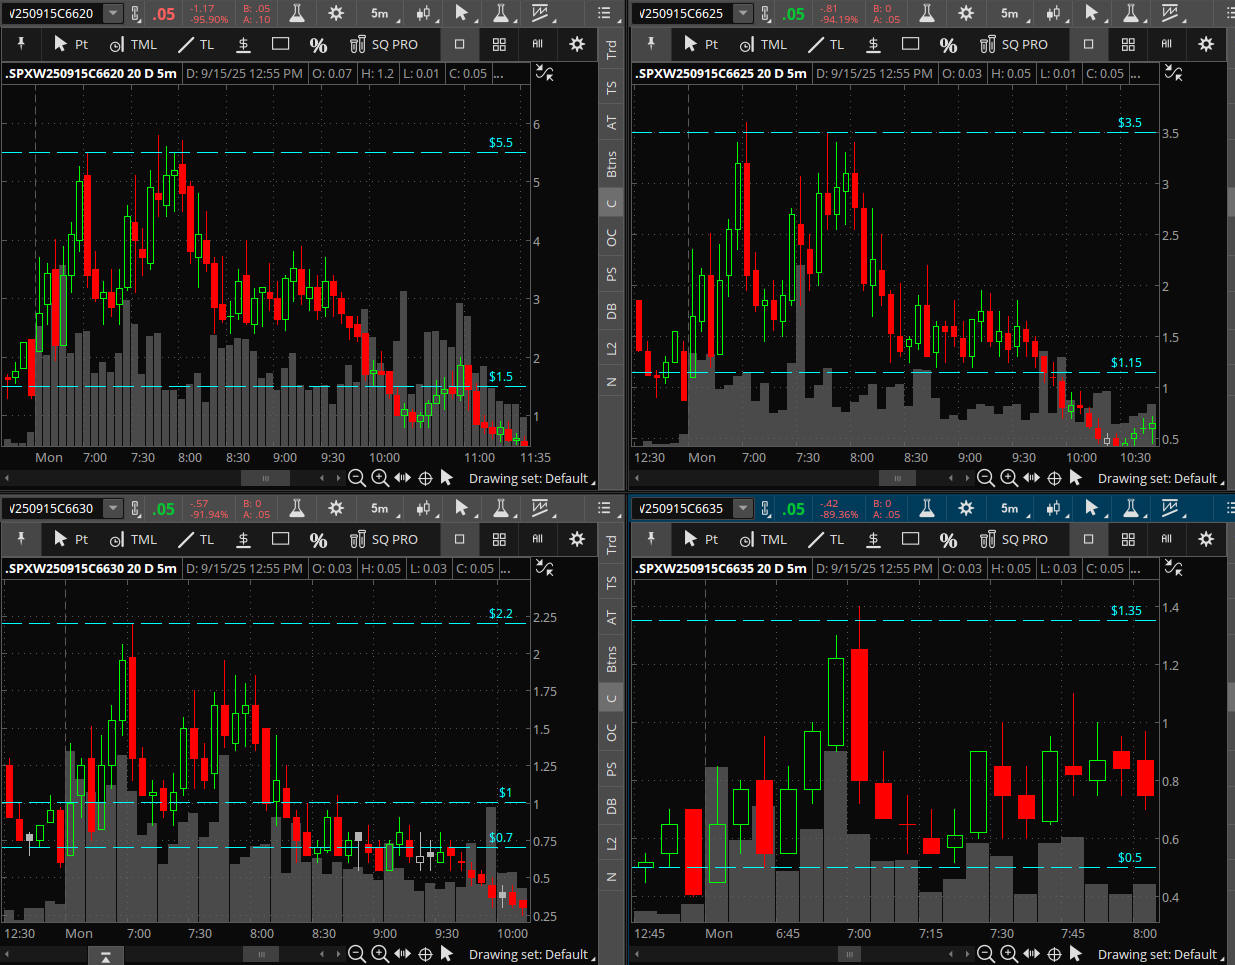Click horizontal scrollbar thumb under C6620 chart
This screenshot has width=1235, height=965.
pos(265,478)
